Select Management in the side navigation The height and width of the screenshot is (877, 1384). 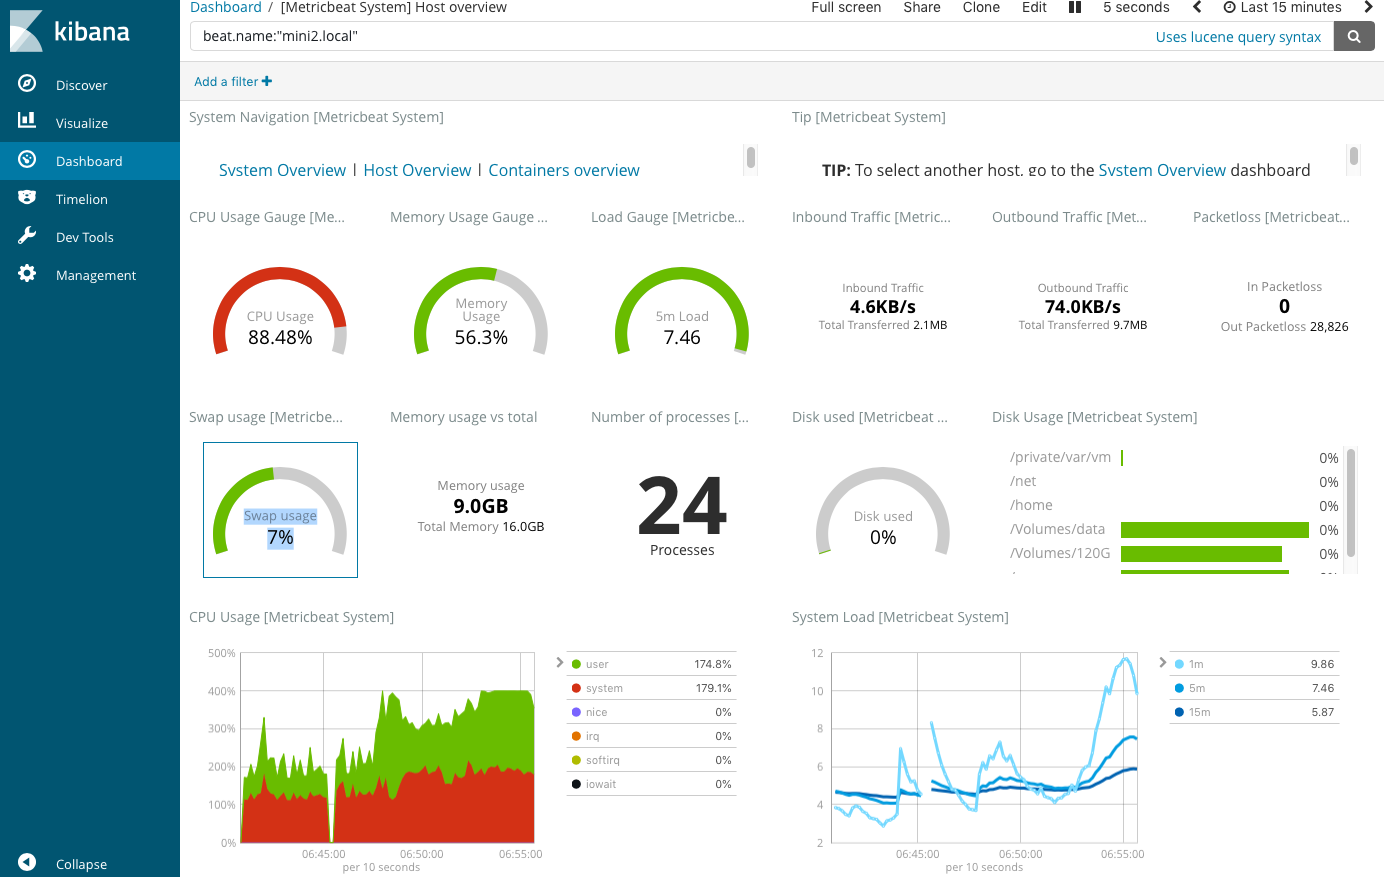96,275
